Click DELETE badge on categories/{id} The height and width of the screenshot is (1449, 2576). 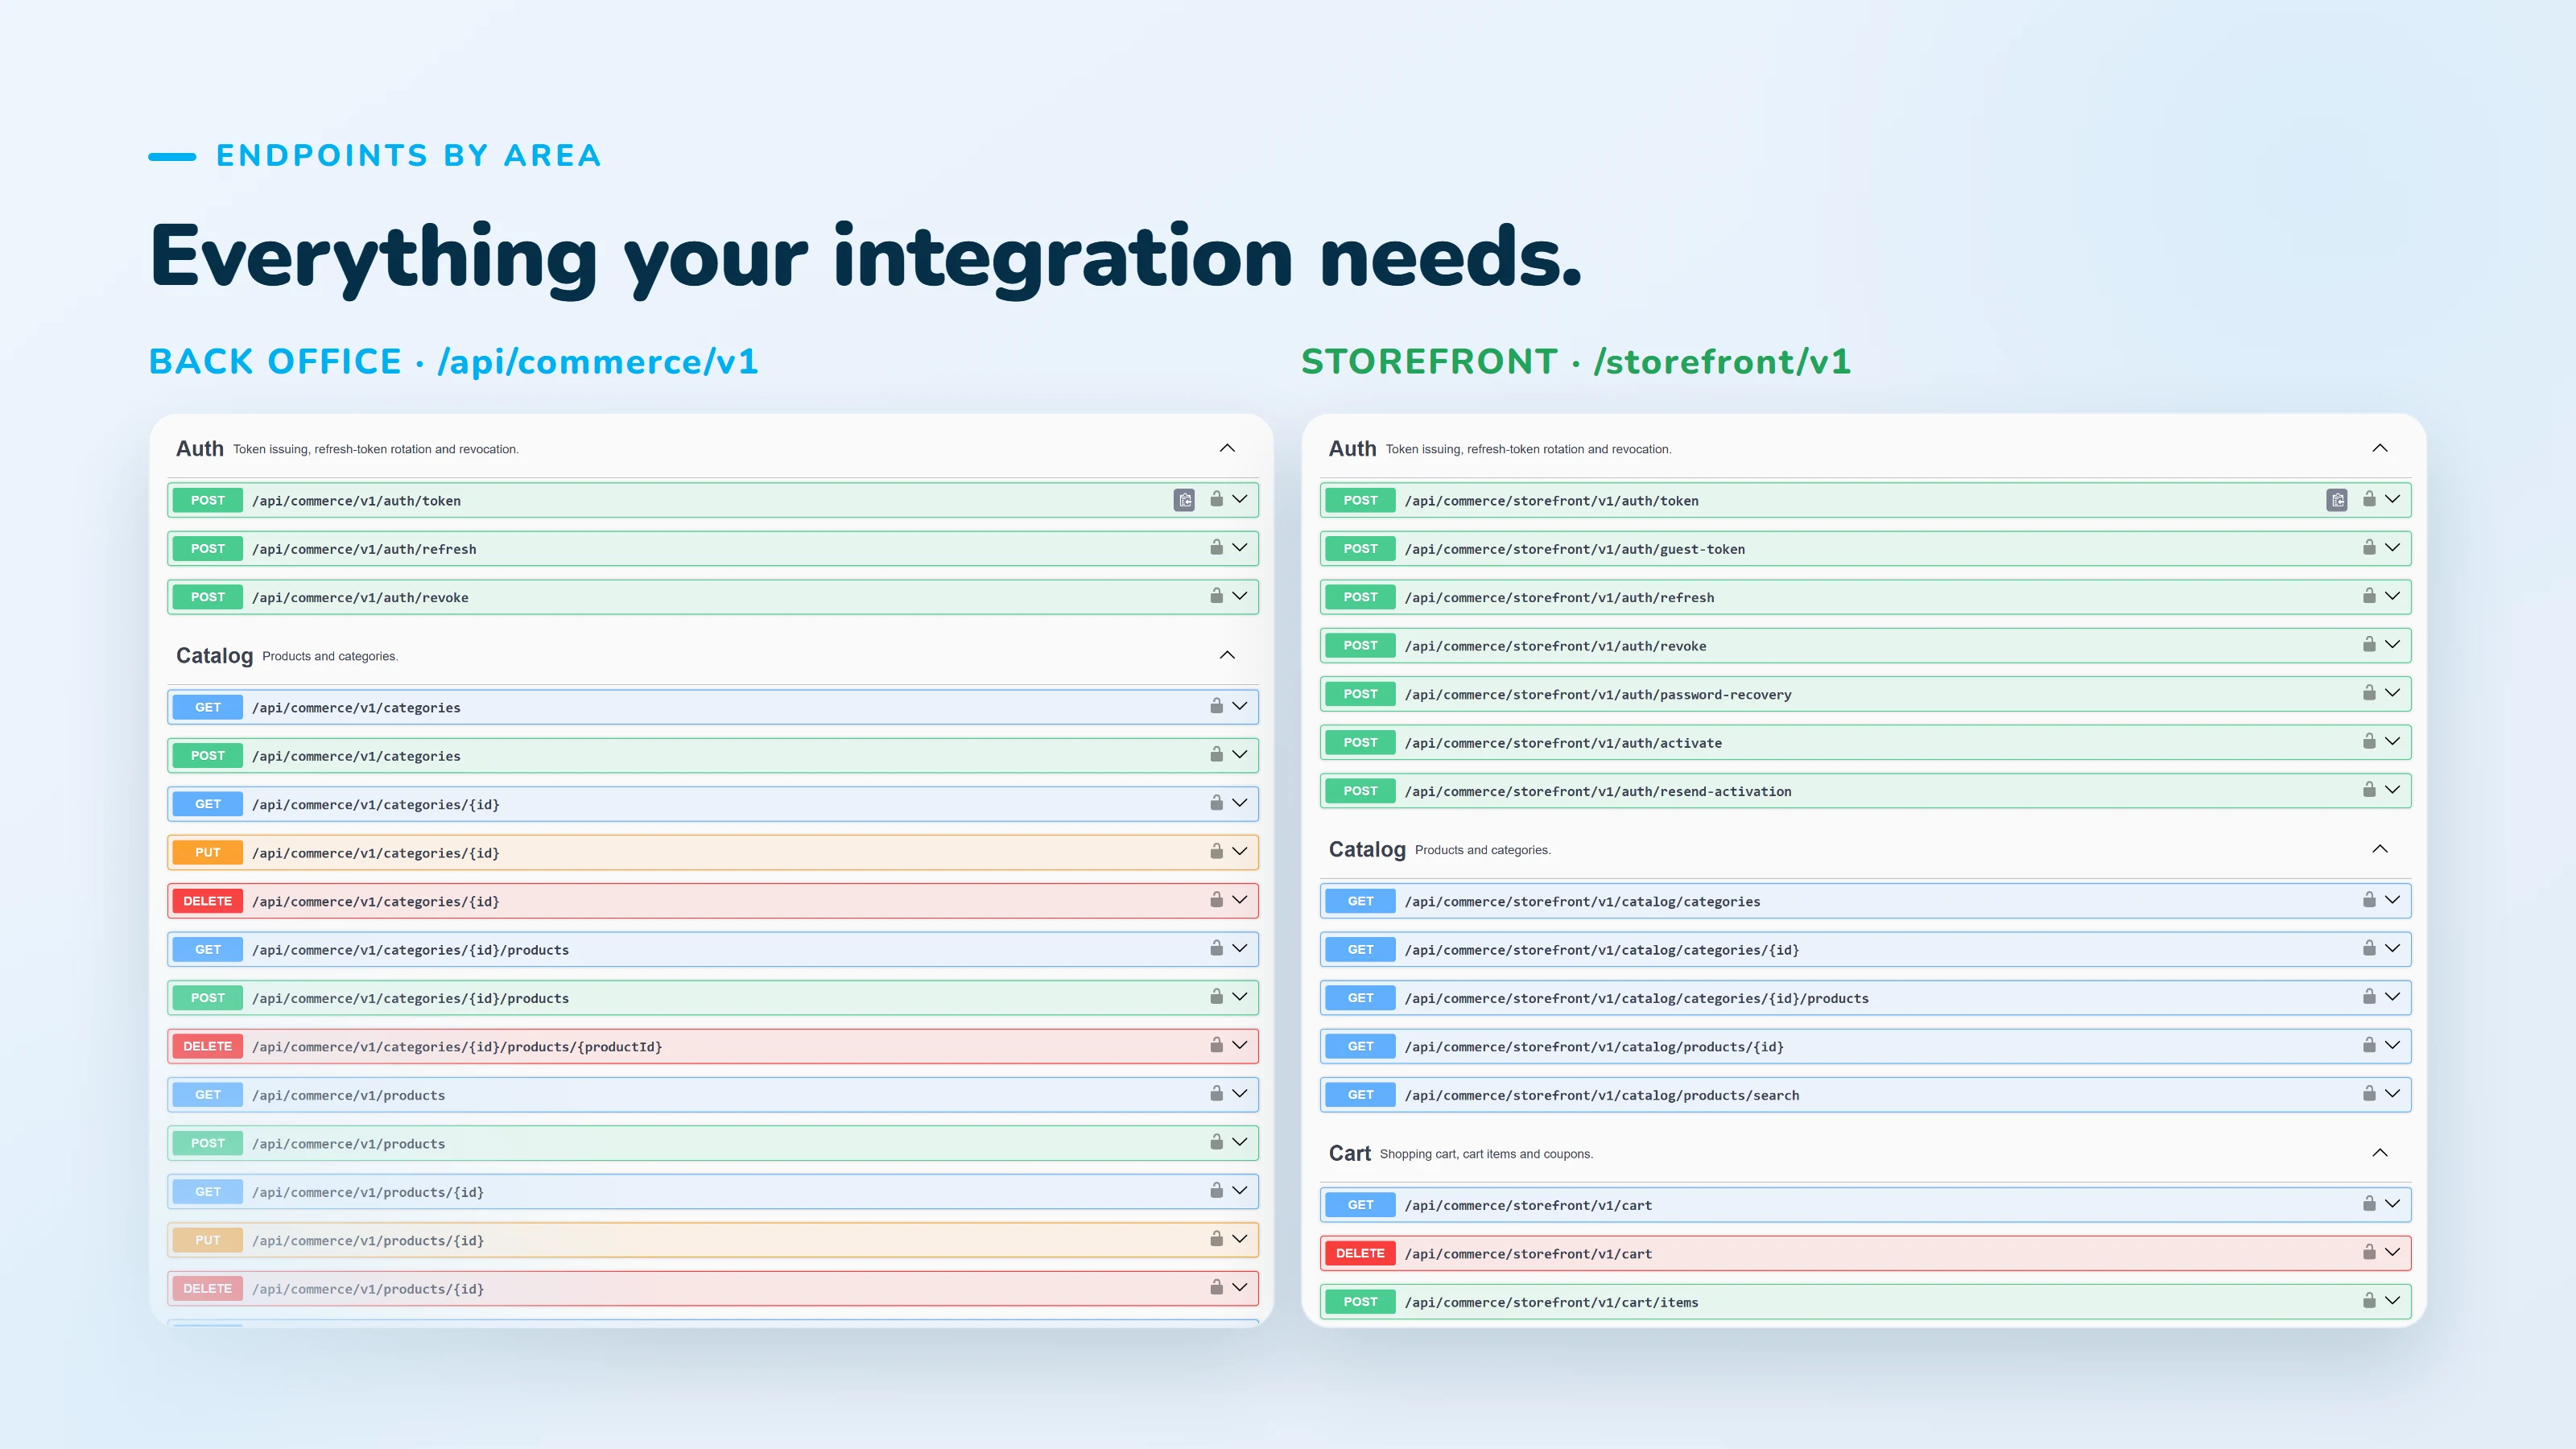pyautogui.click(x=208, y=901)
